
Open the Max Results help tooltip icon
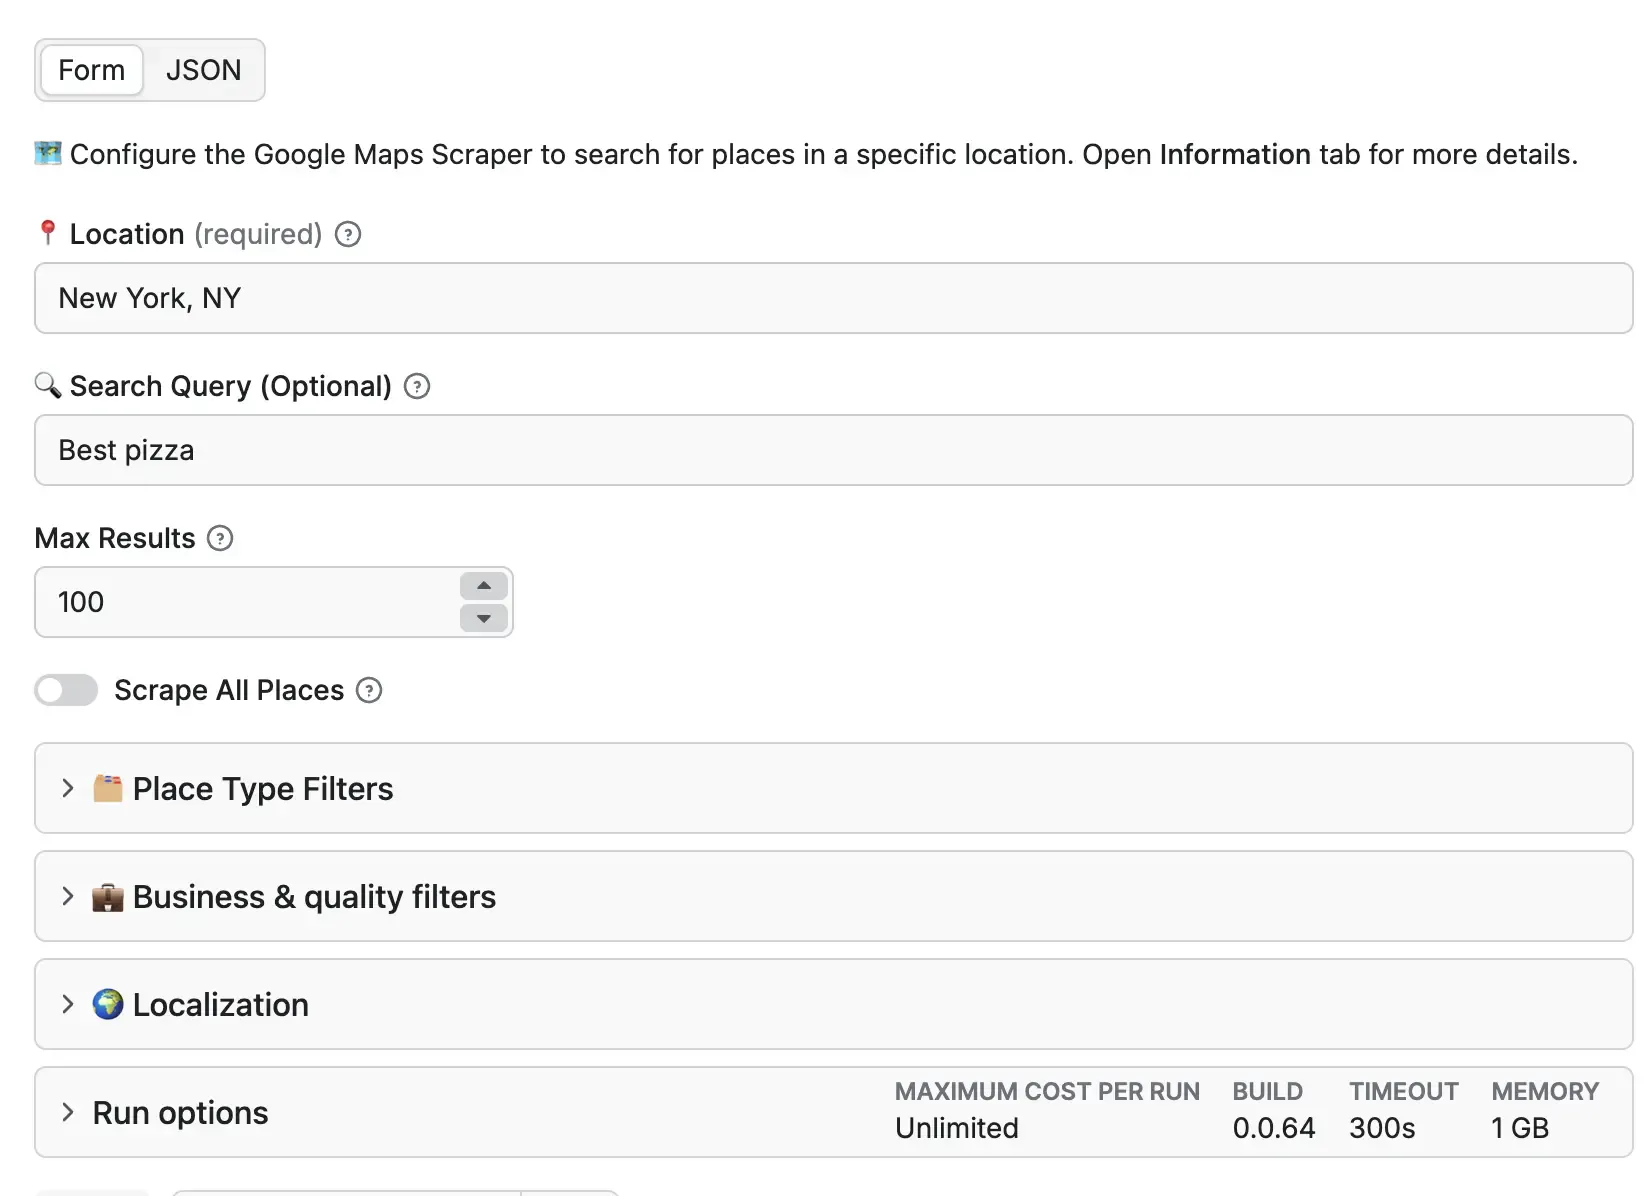tap(220, 538)
